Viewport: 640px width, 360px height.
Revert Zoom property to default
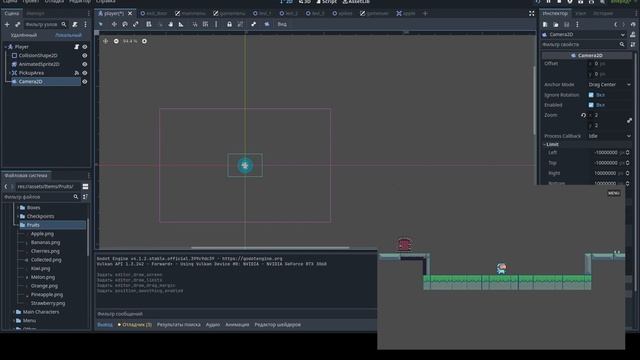[x=583, y=116]
